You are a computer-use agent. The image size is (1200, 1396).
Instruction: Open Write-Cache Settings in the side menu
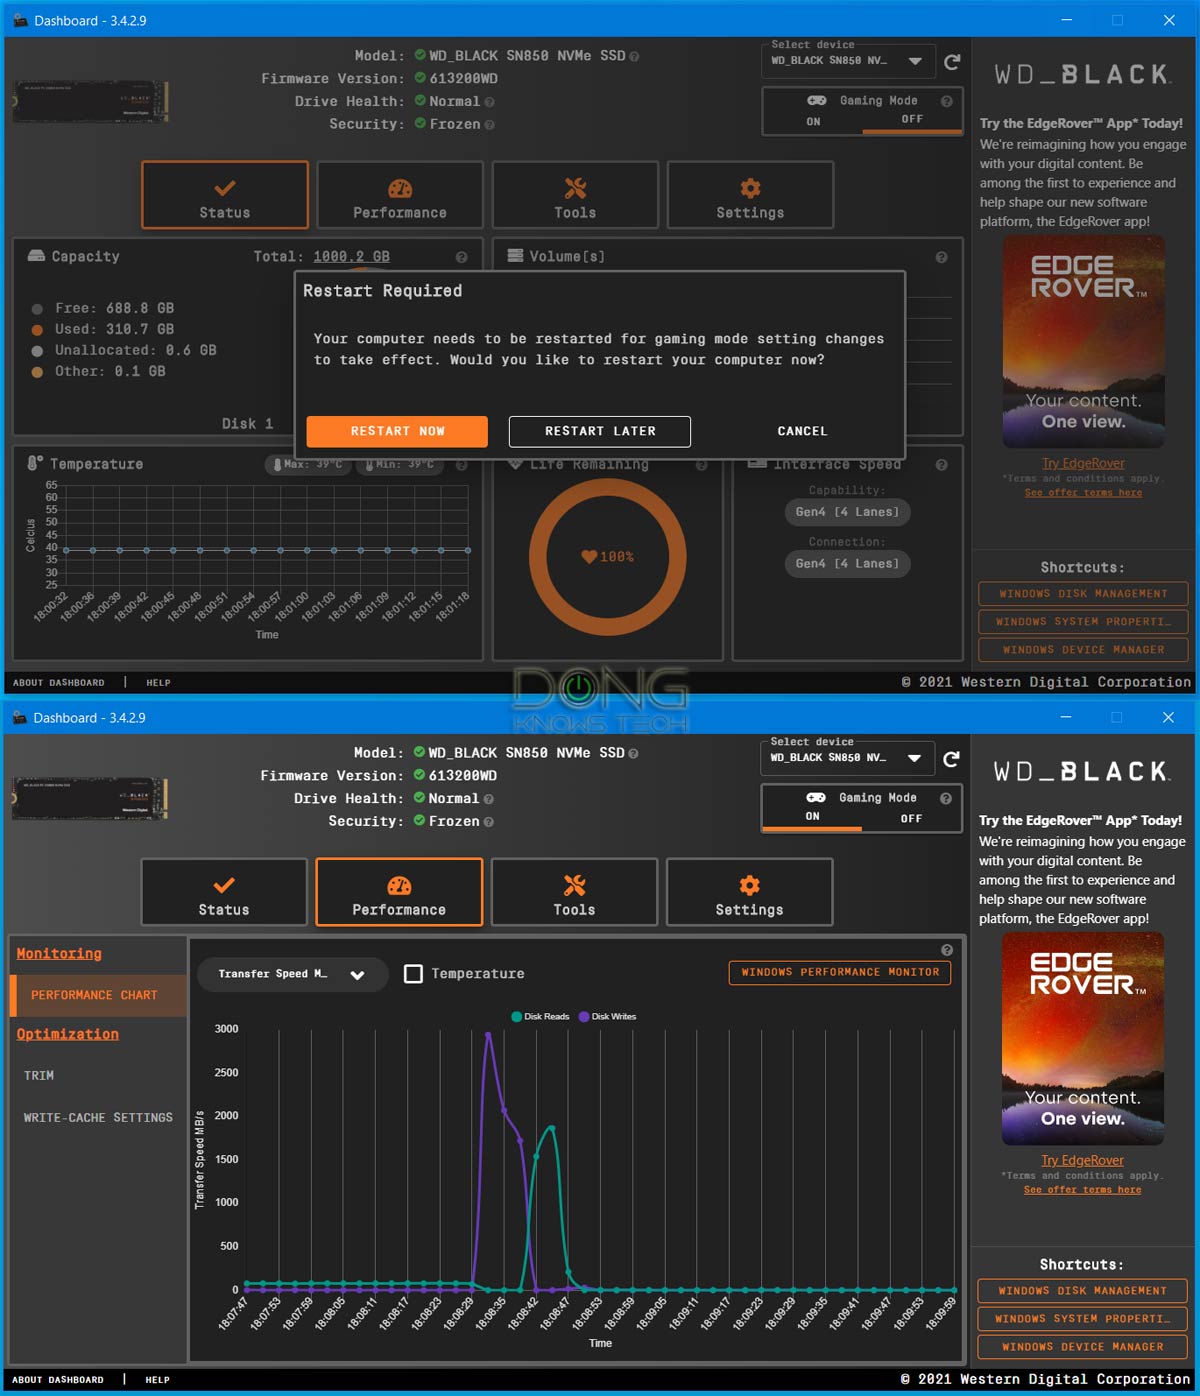[x=98, y=1118]
